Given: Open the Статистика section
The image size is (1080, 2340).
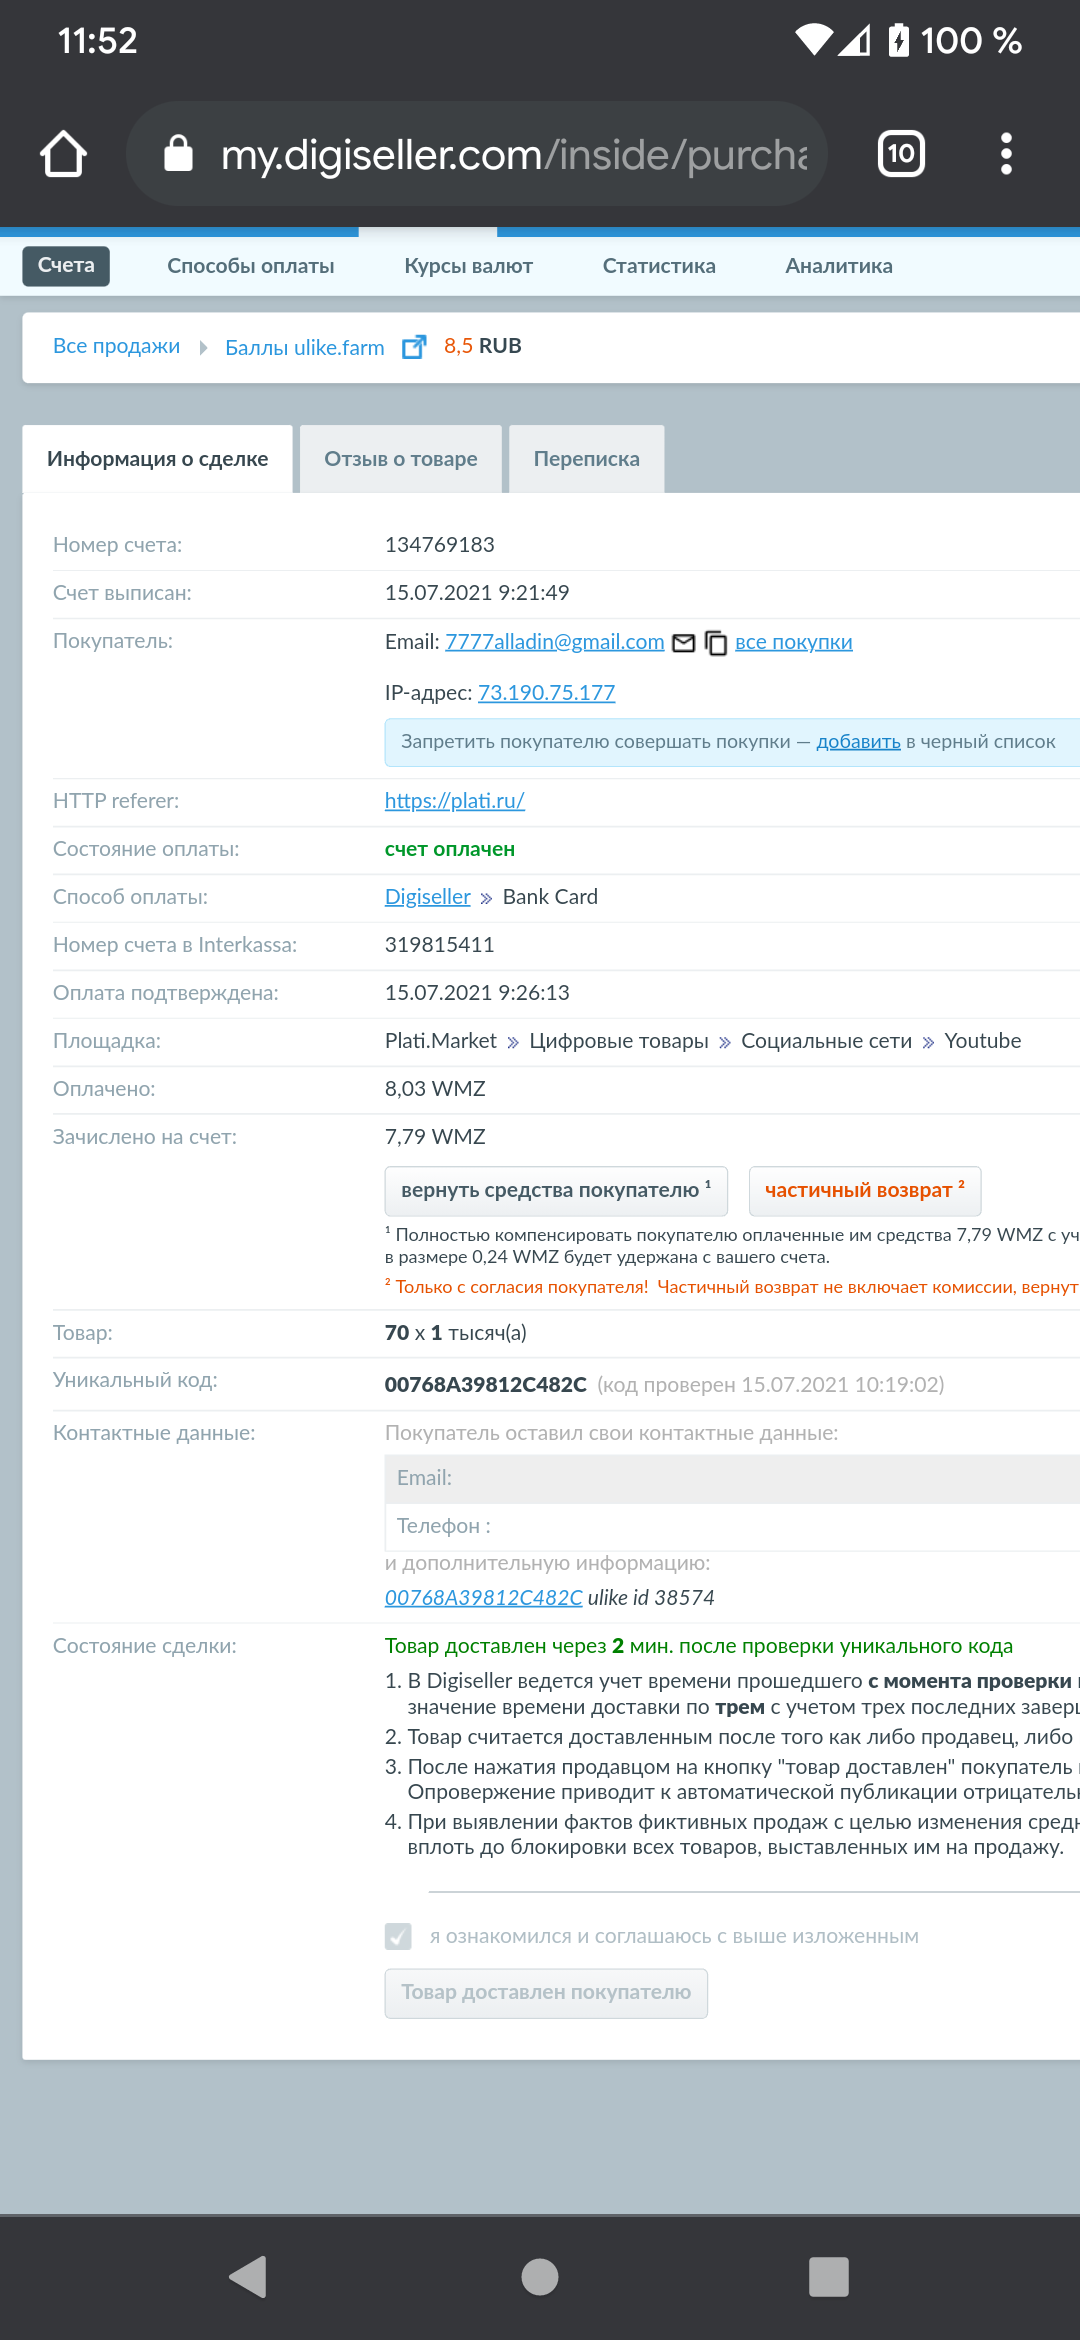Looking at the screenshot, I should [x=659, y=266].
